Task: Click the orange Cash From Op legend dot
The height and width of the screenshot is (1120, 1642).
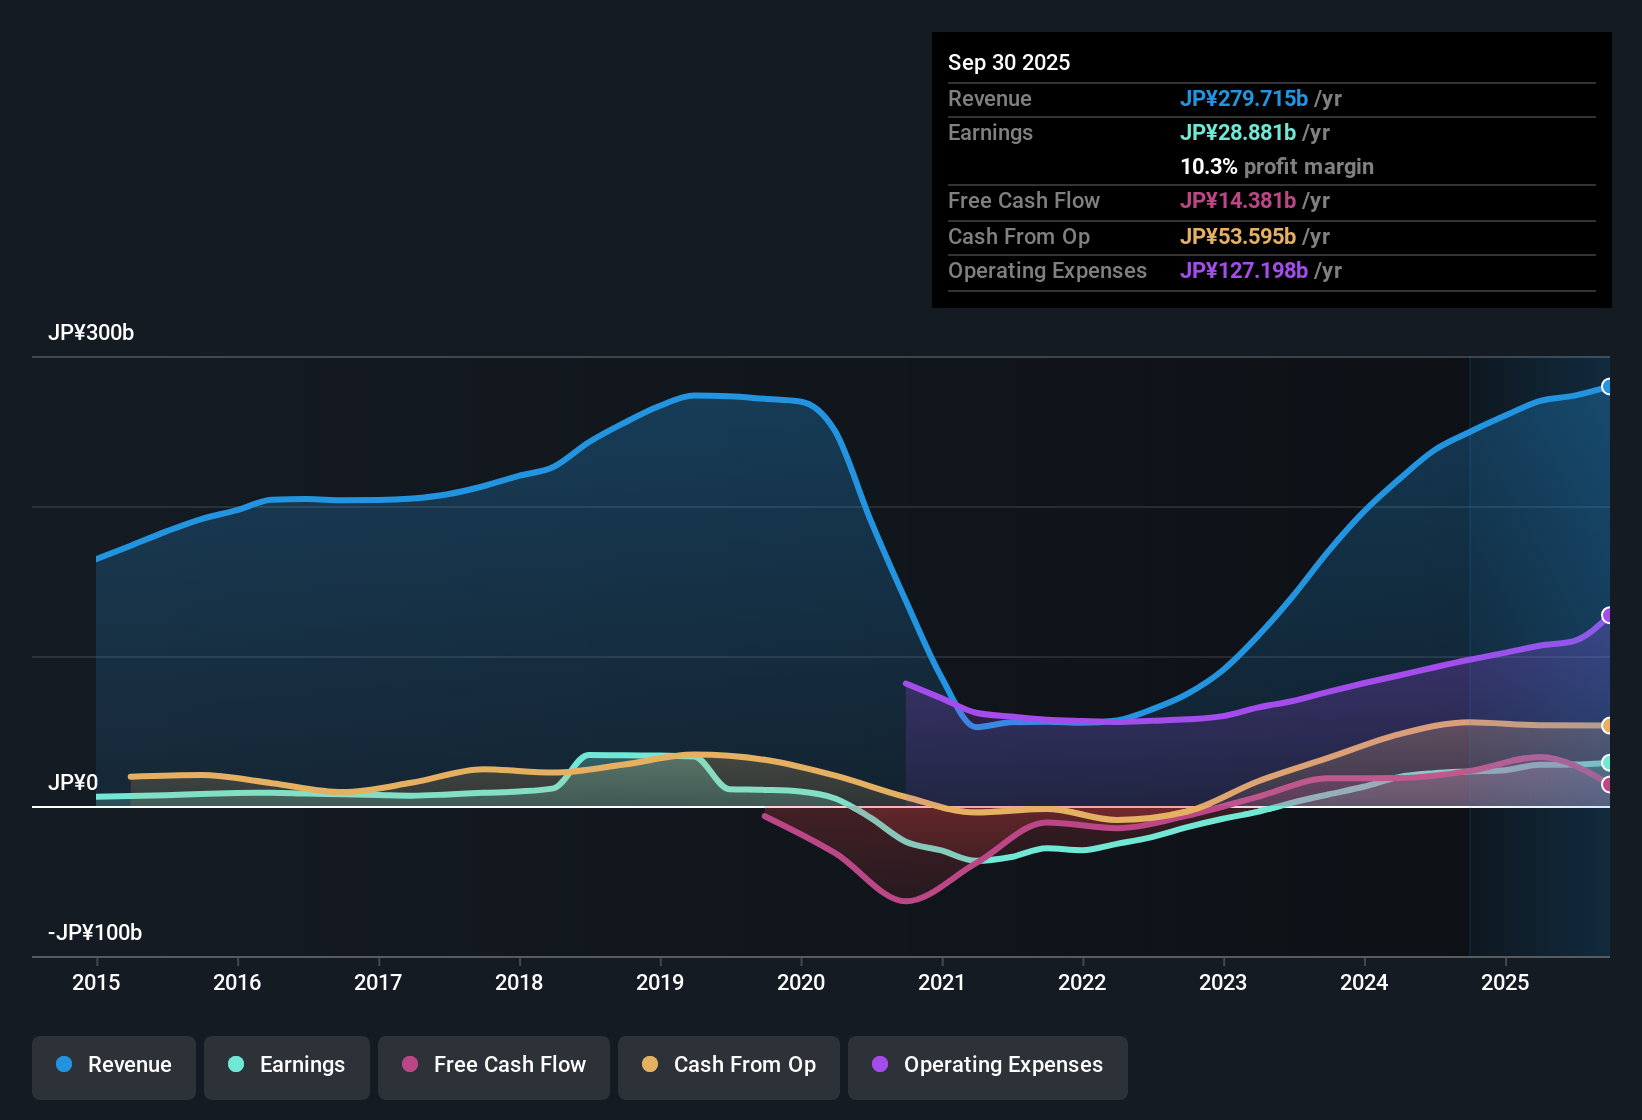Action: [x=650, y=1065]
